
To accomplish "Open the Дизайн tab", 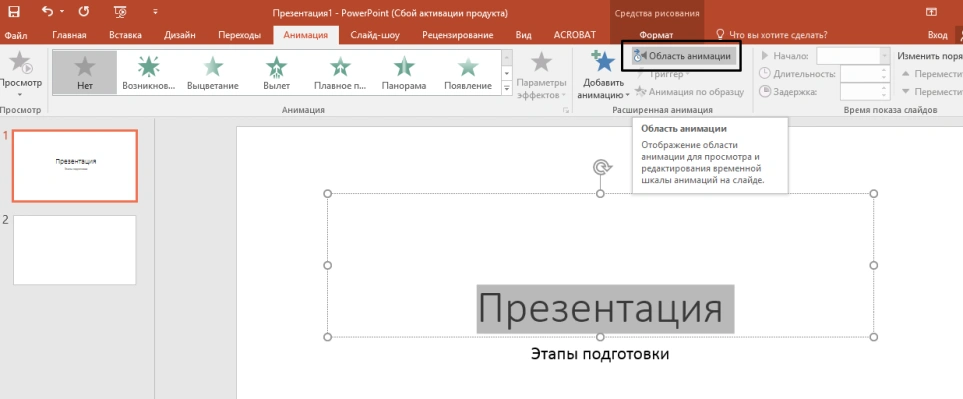I will coord(180,35).
